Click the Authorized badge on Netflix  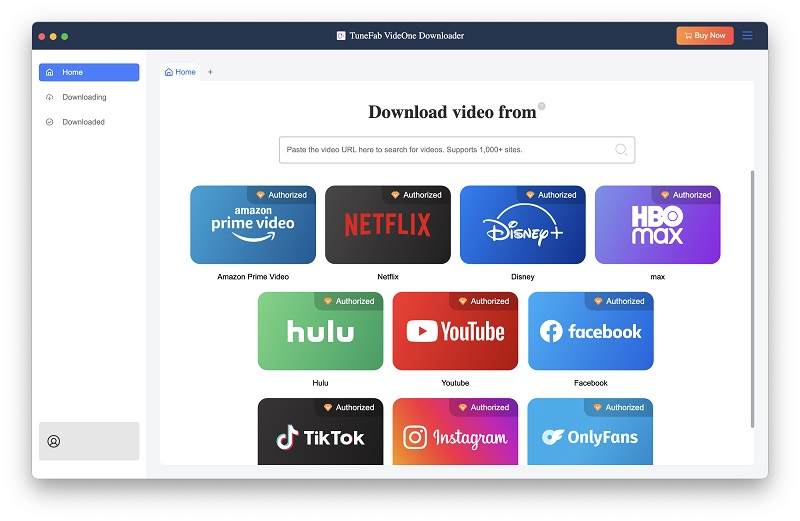[x=416, y=194]
